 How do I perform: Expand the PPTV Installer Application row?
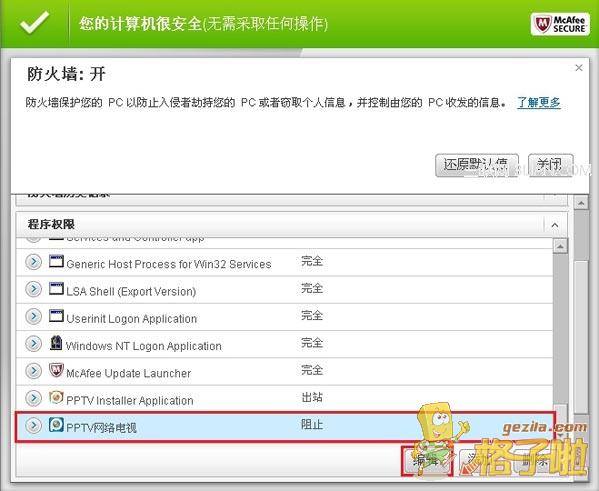[34, 398]
